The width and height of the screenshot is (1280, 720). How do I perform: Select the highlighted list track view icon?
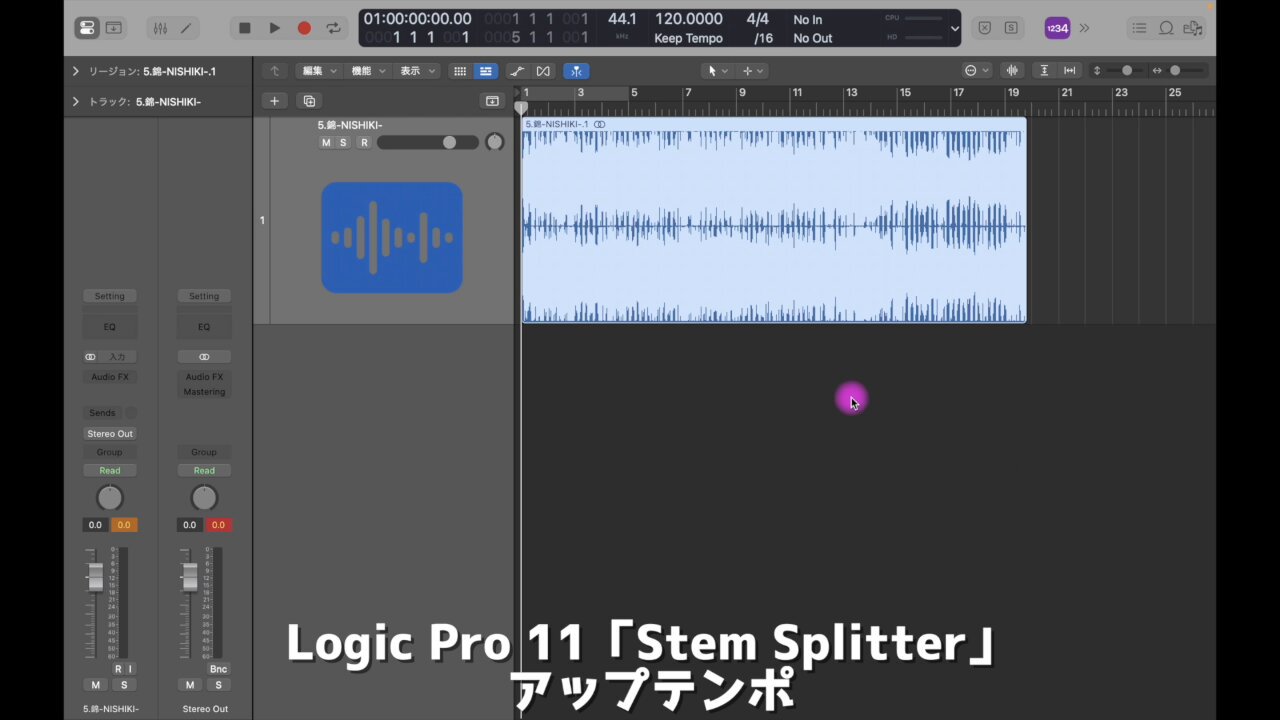(x=485, y=71)
